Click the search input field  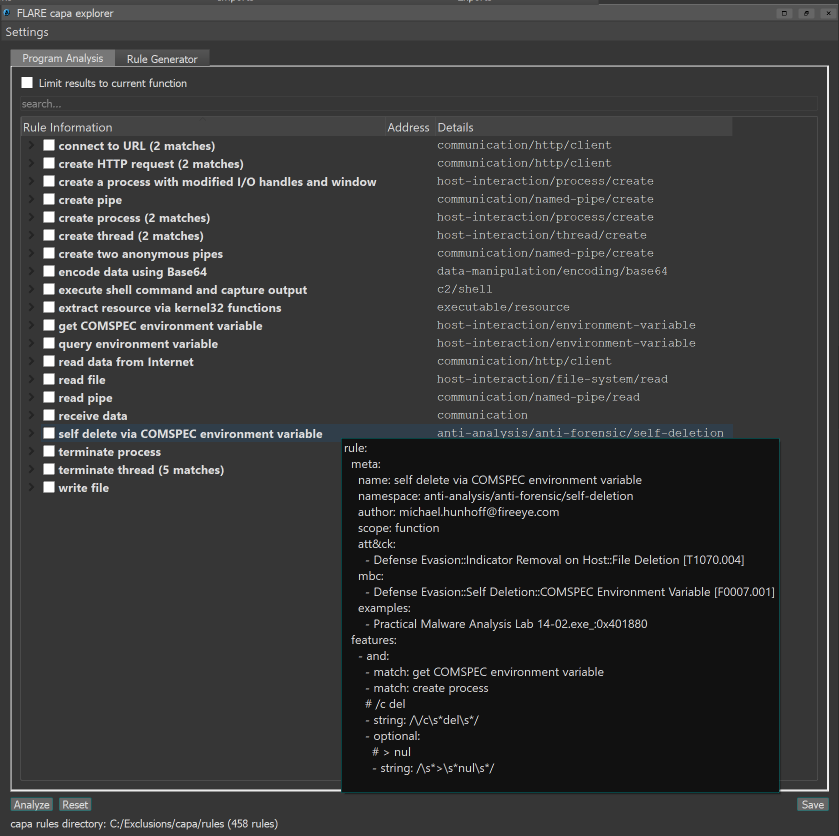pos(419,103)
